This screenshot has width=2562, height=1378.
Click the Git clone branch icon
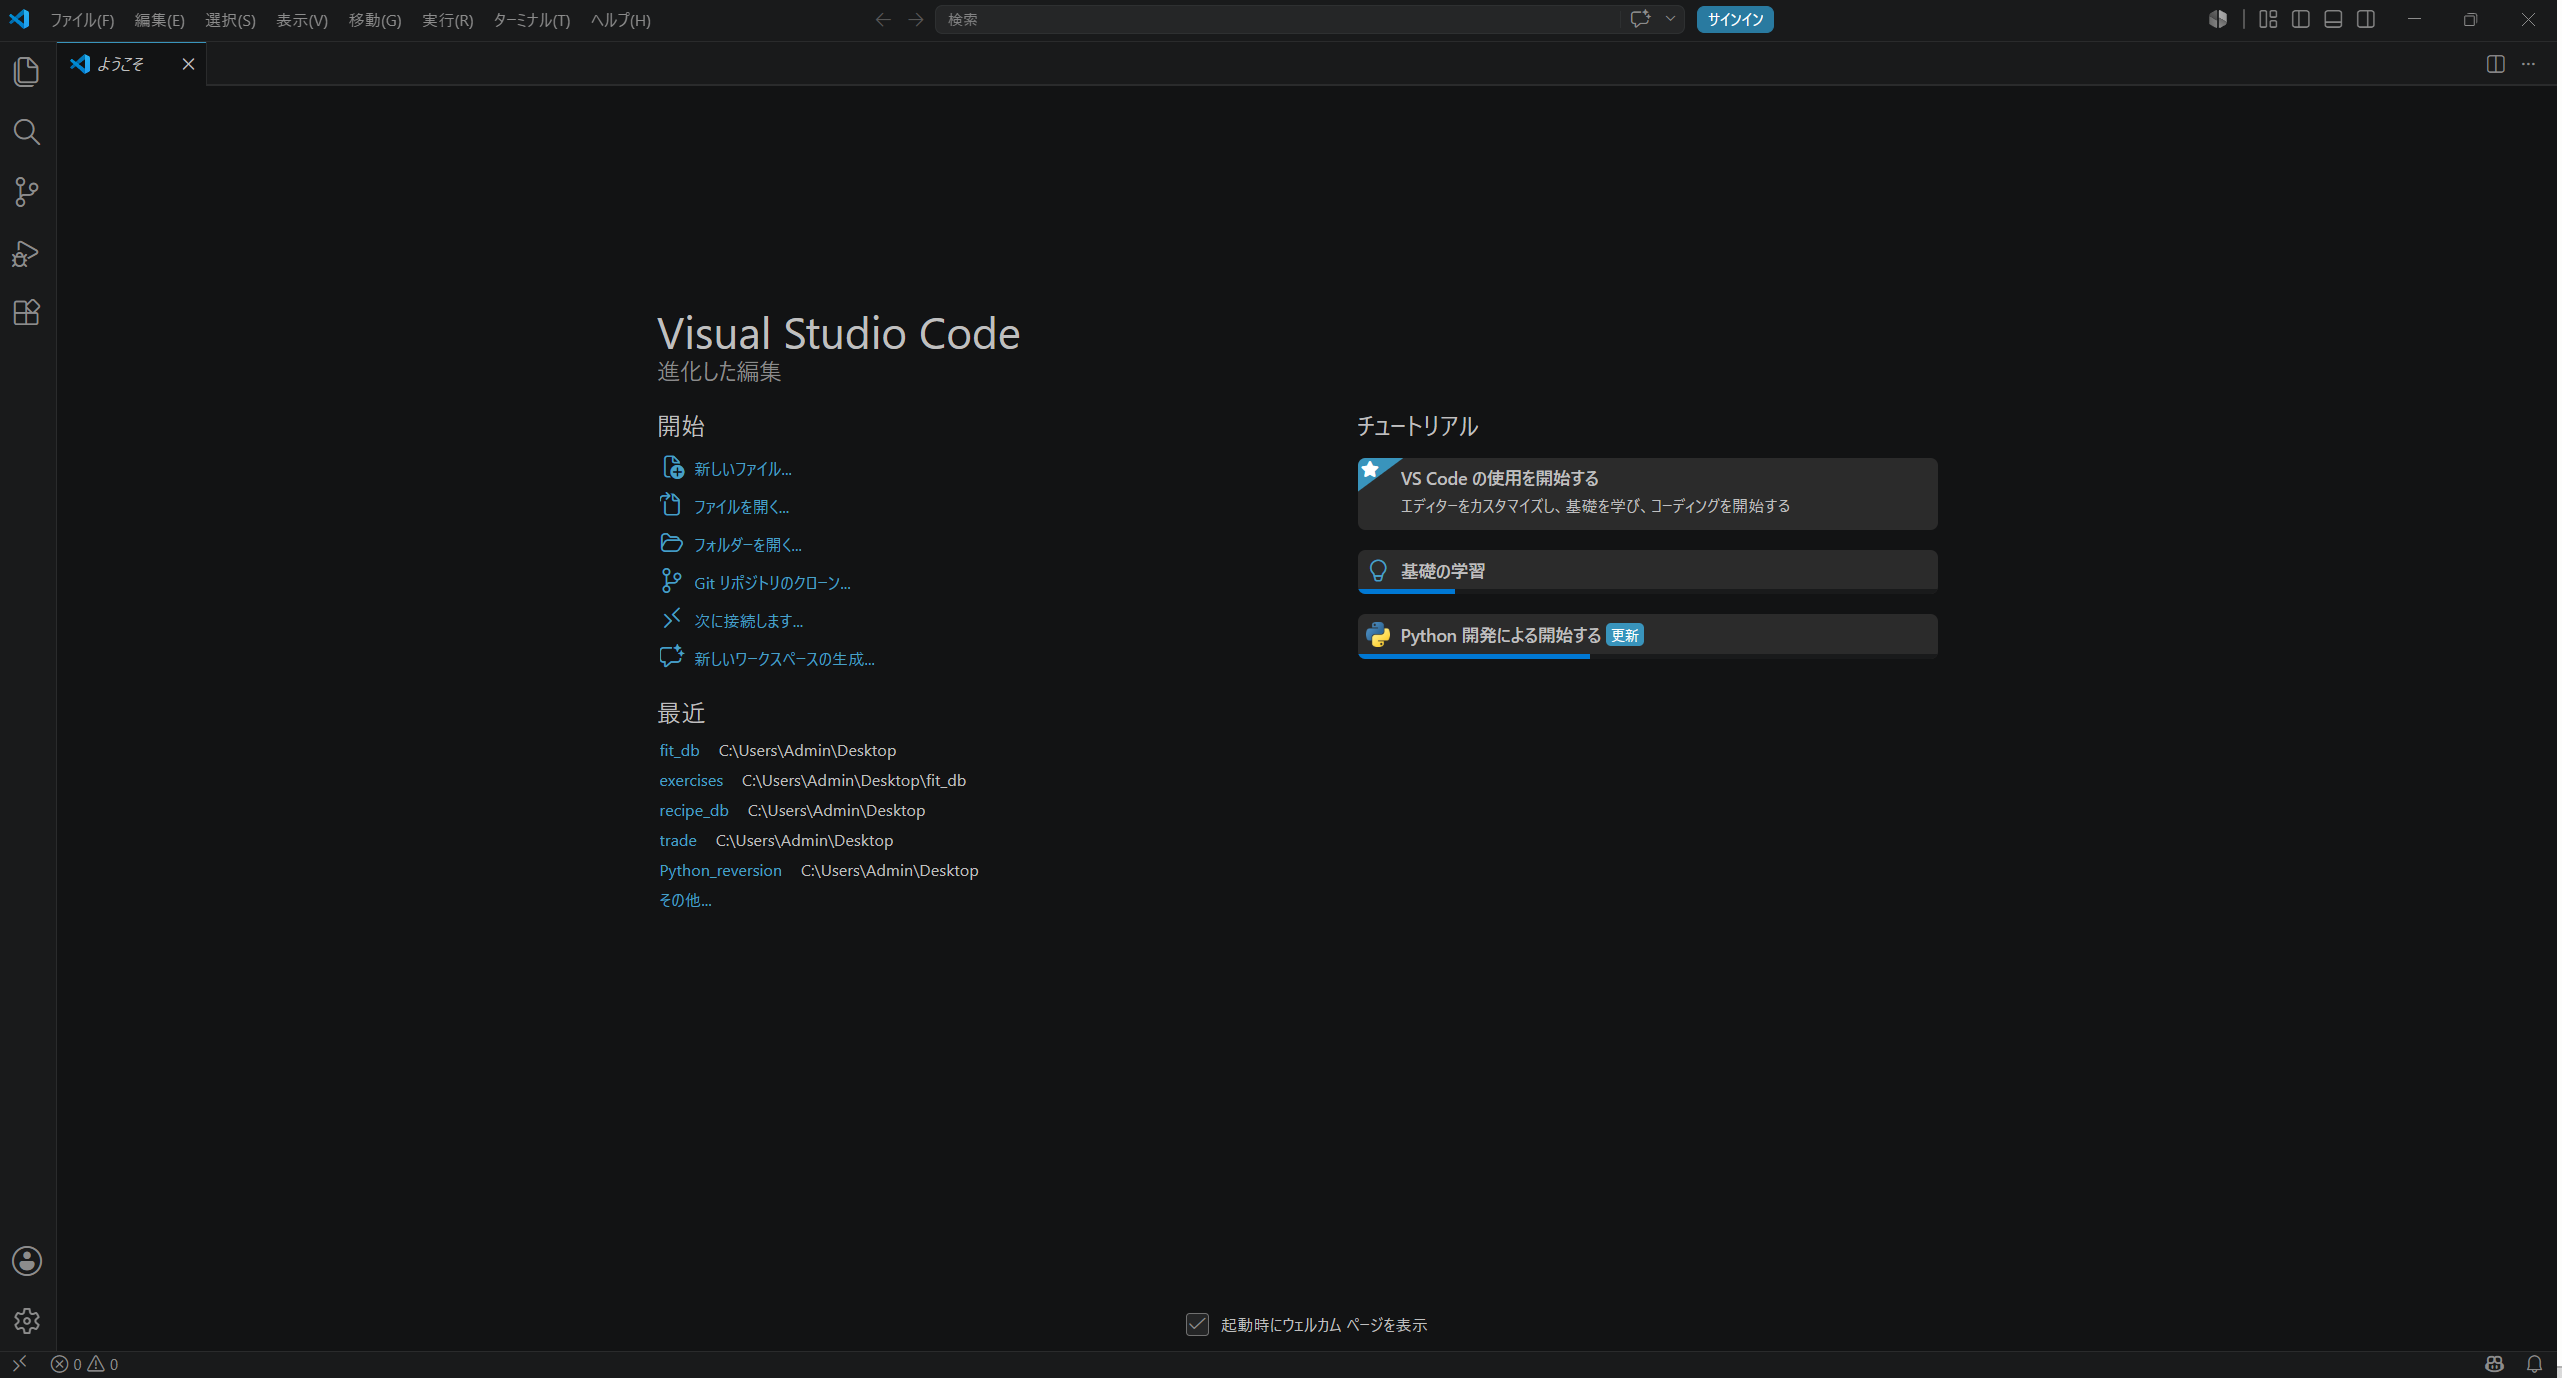(x=672, y=581)
